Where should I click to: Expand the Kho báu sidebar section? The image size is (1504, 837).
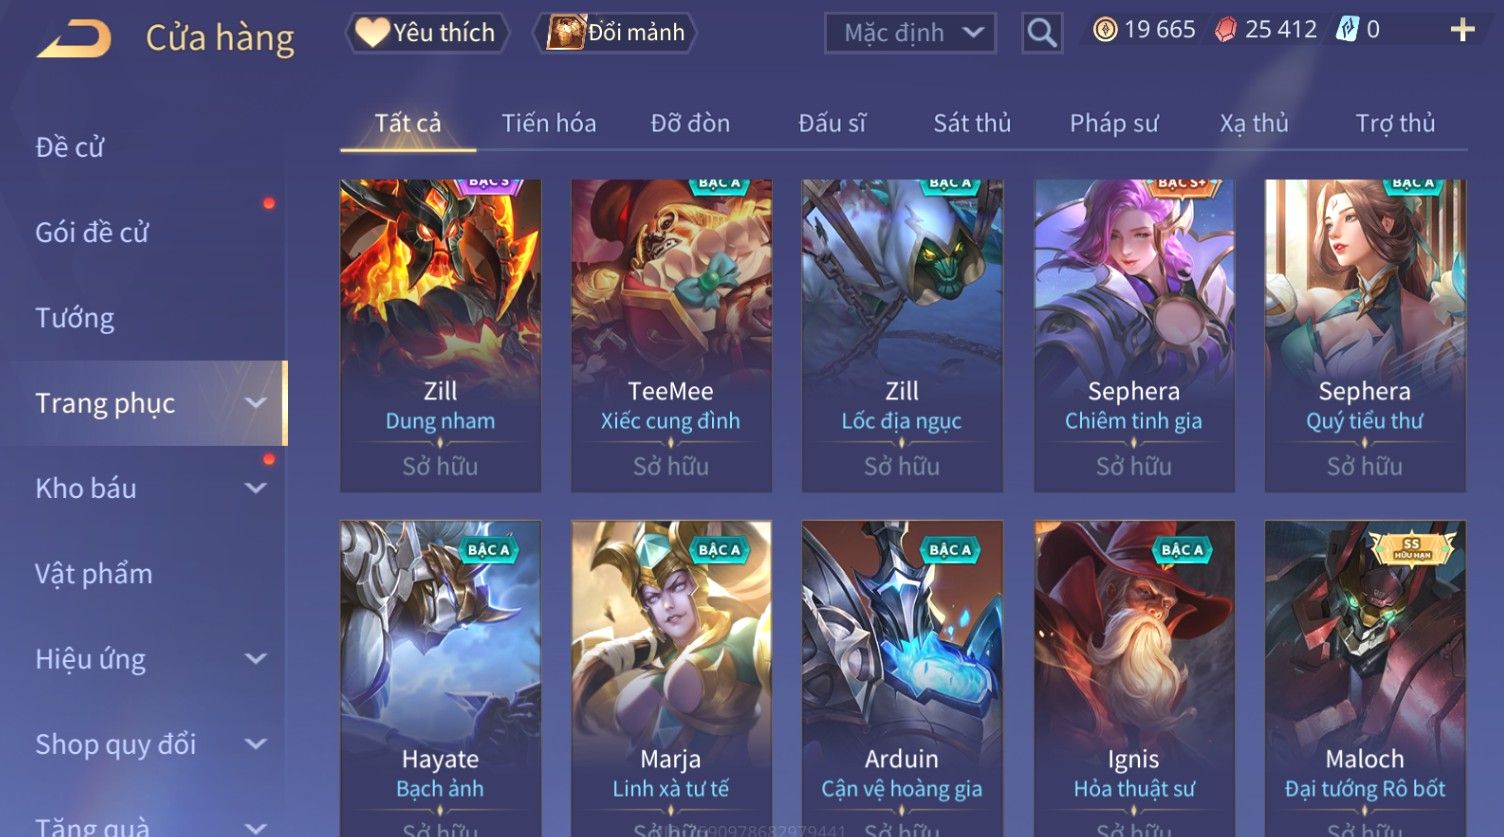(x=256, y=488)
